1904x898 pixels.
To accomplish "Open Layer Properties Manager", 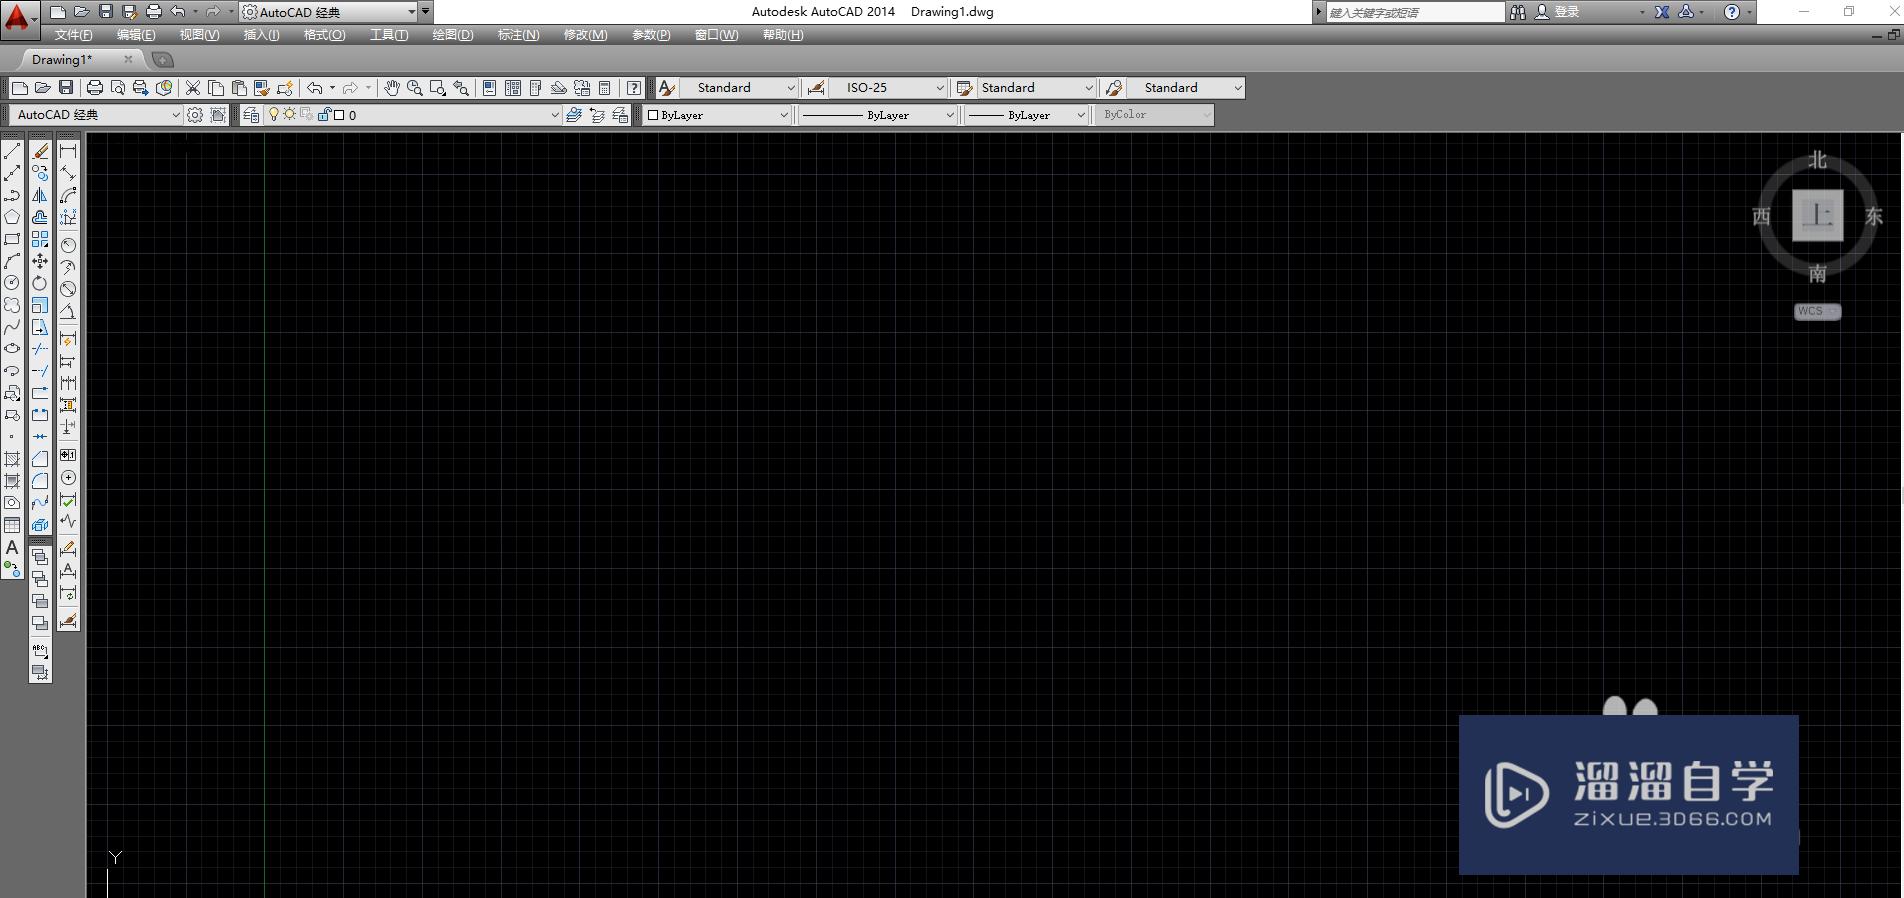I will pos(251,115).
